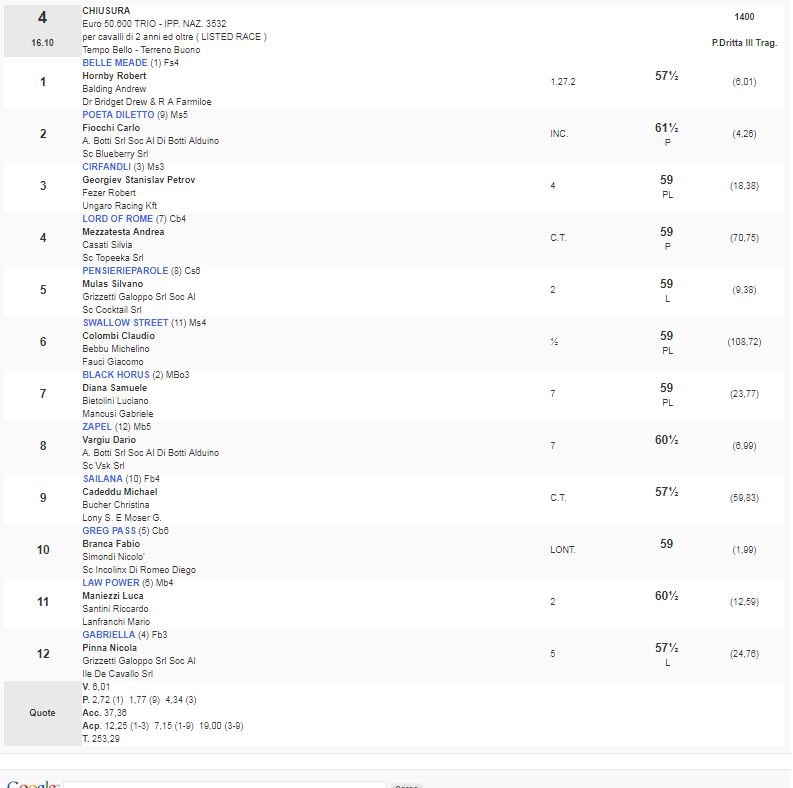The height and width of the screenshot is (788, 793).
Task: Click the Quote label cell
Action: [42, 713]
